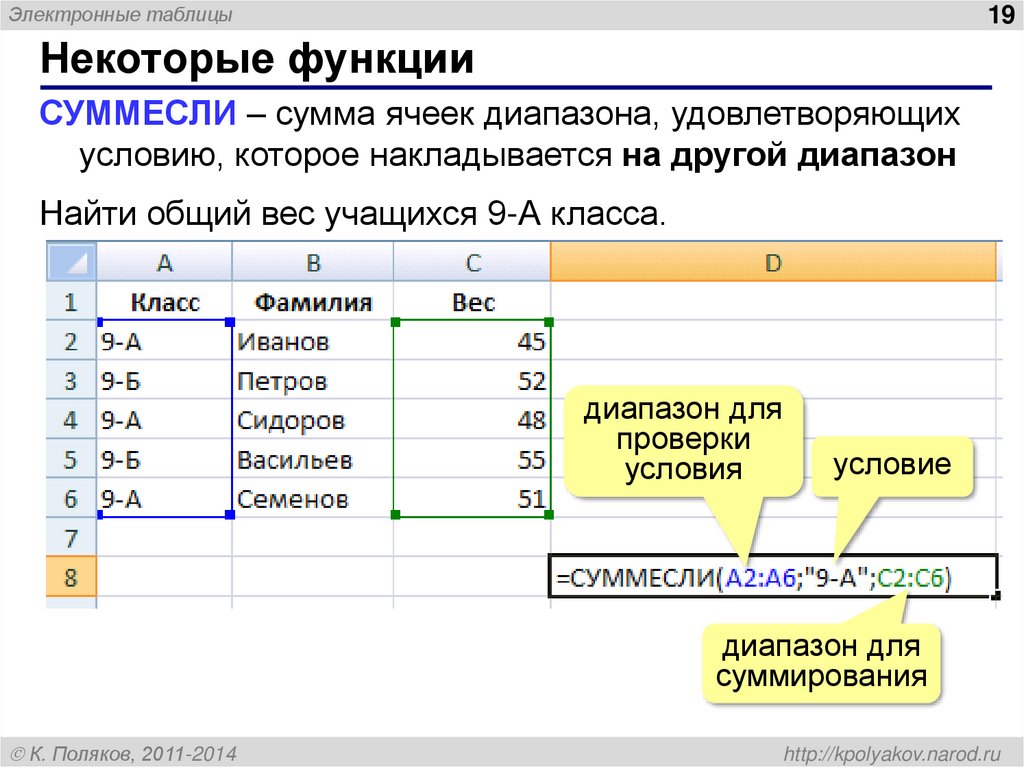
Task: Select row 5 header
Action: point(71,459)
